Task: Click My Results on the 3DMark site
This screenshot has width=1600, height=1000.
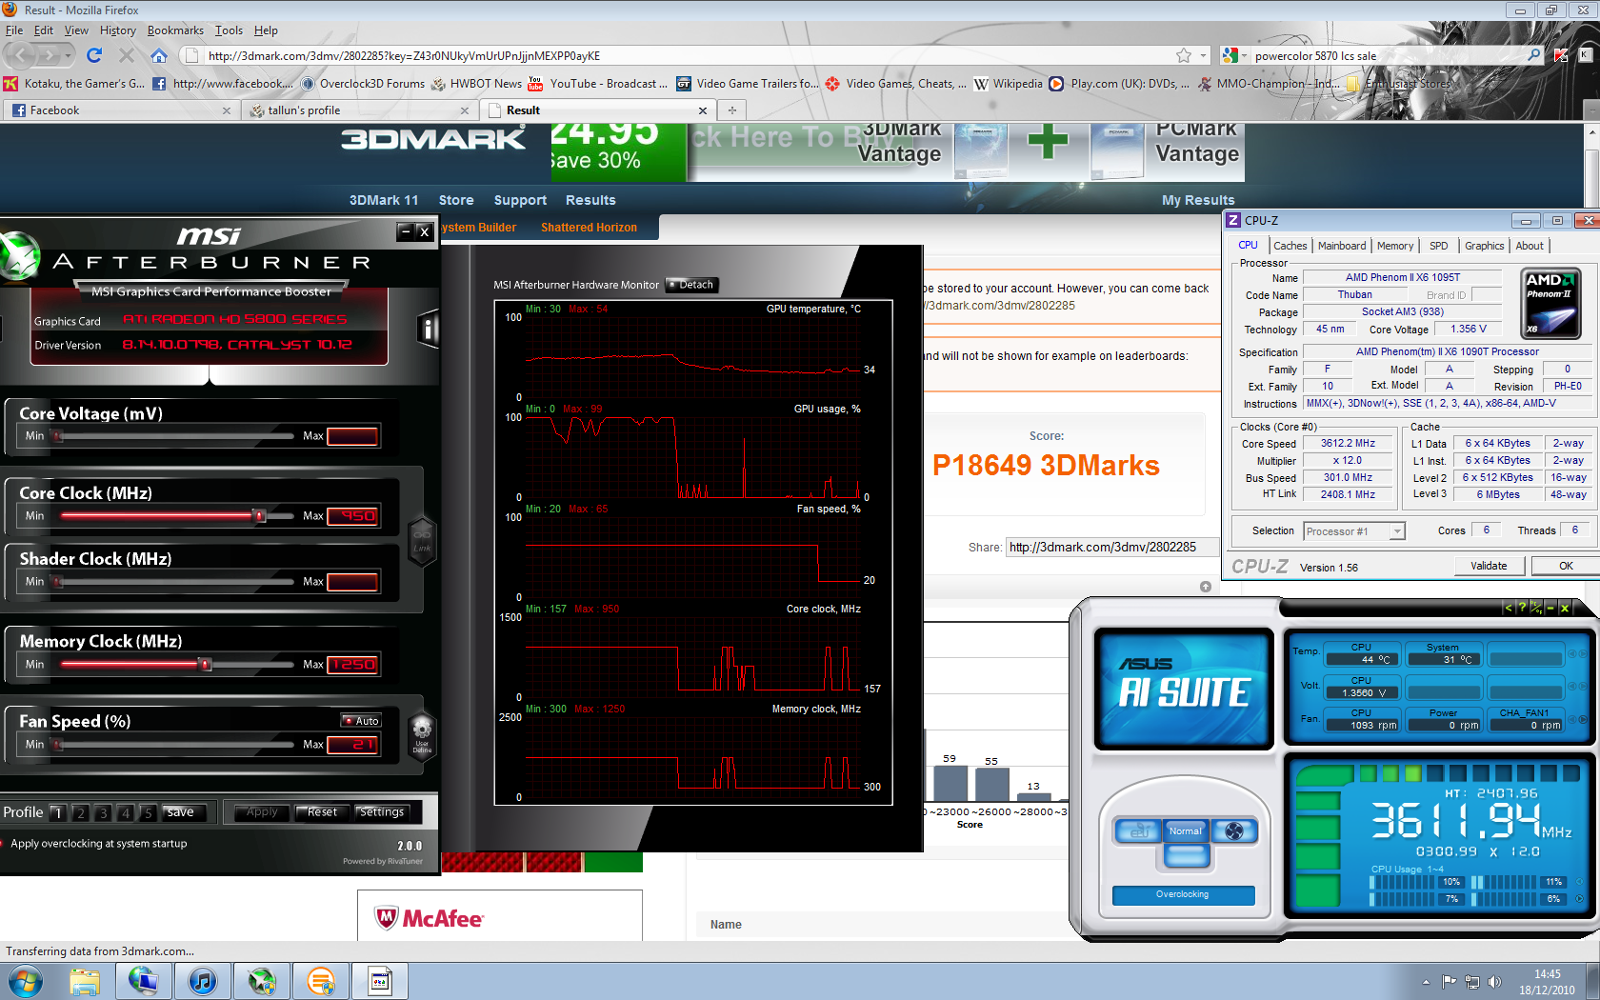Action: (x=1198, y=200)
